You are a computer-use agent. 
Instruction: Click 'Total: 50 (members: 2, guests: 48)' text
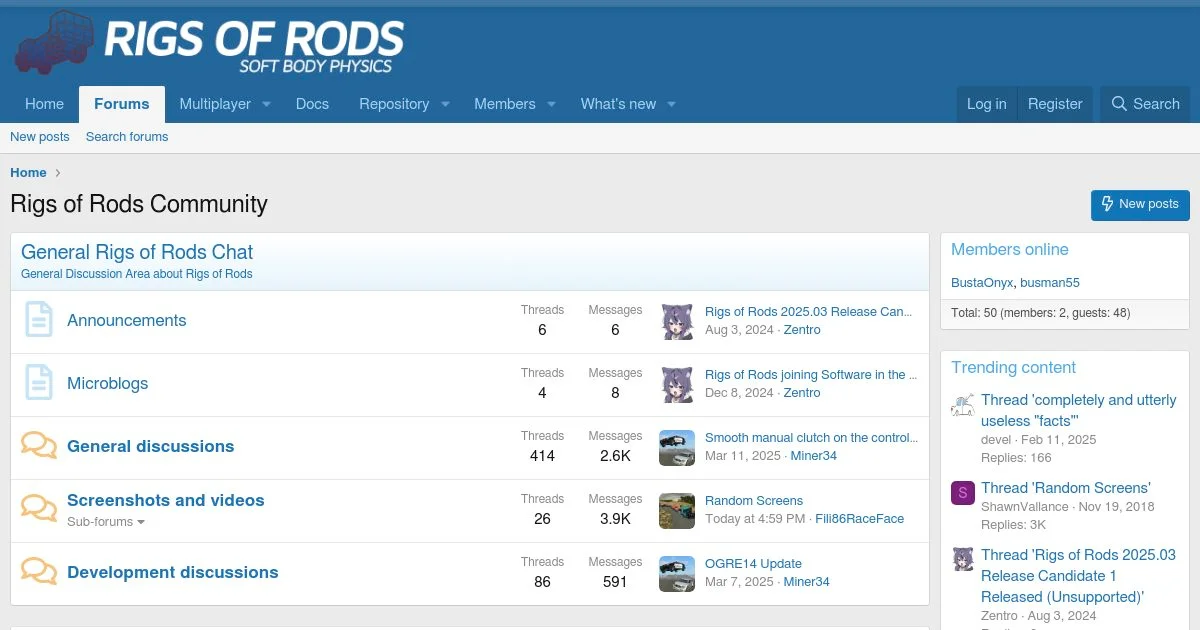pos(1041,313)
